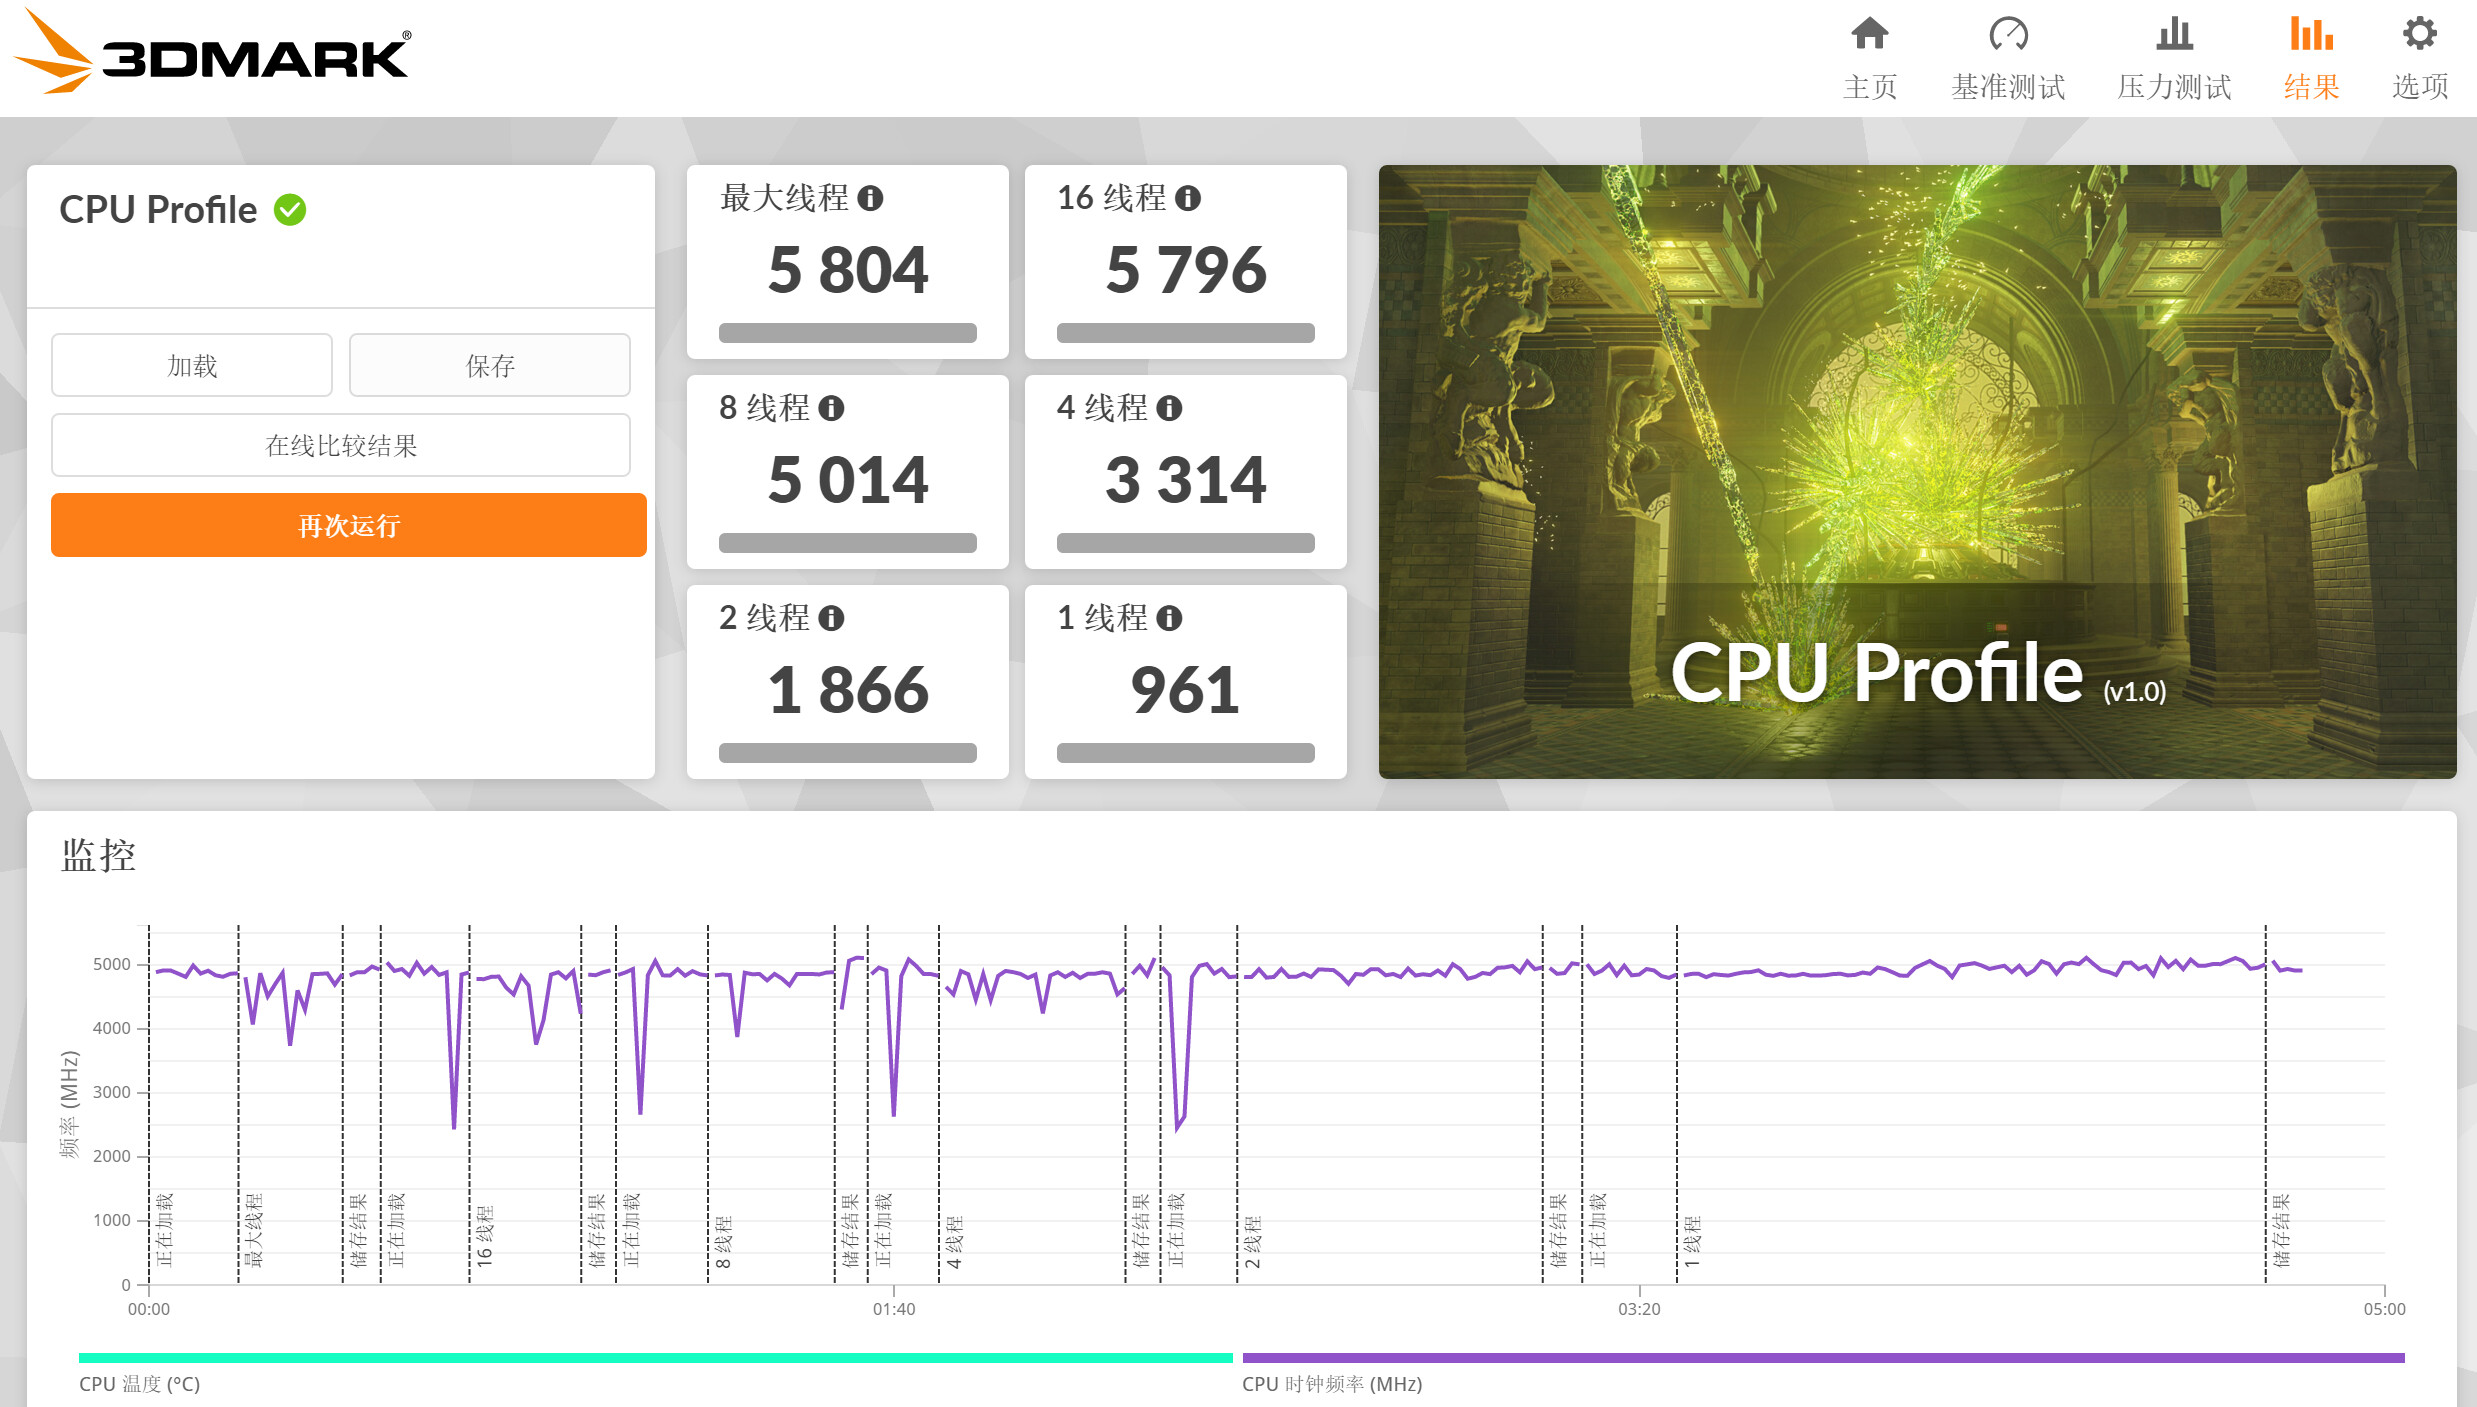
Task: Open the options gear icon
Action: click(x=2419, y=35)
